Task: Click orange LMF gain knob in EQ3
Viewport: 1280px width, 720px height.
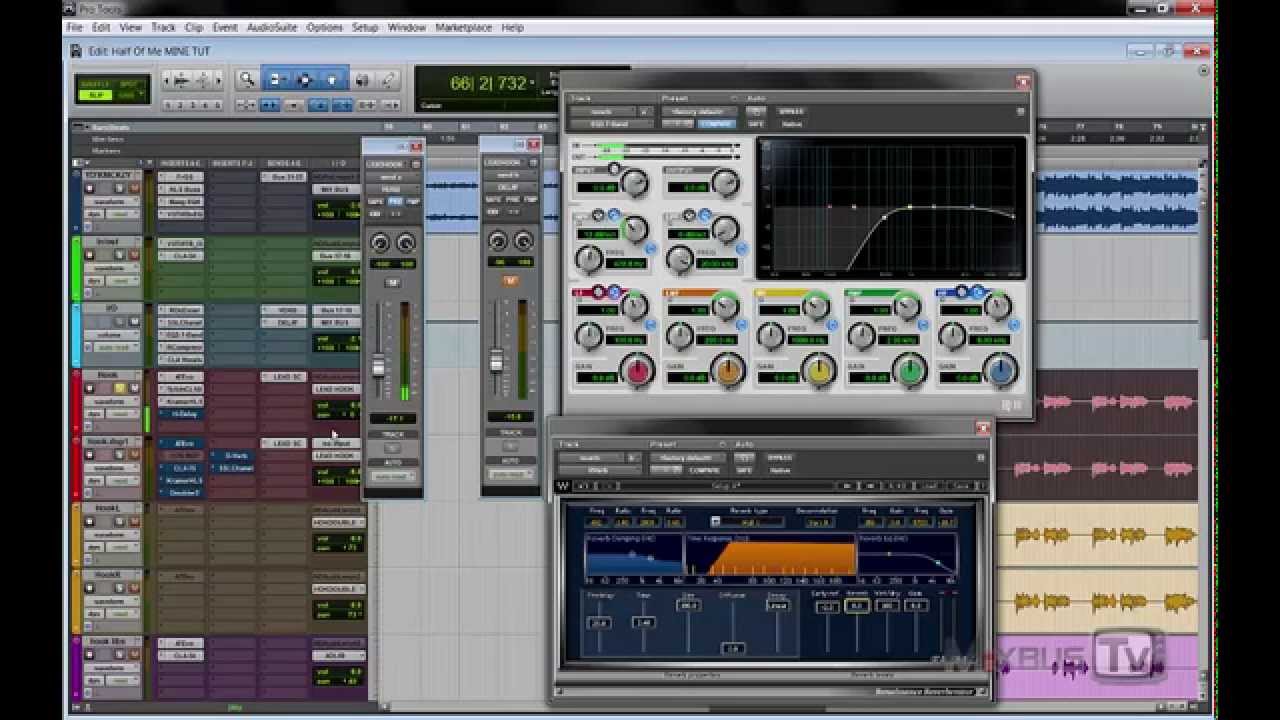Action: pyautogui.click(x=728, y=371)
